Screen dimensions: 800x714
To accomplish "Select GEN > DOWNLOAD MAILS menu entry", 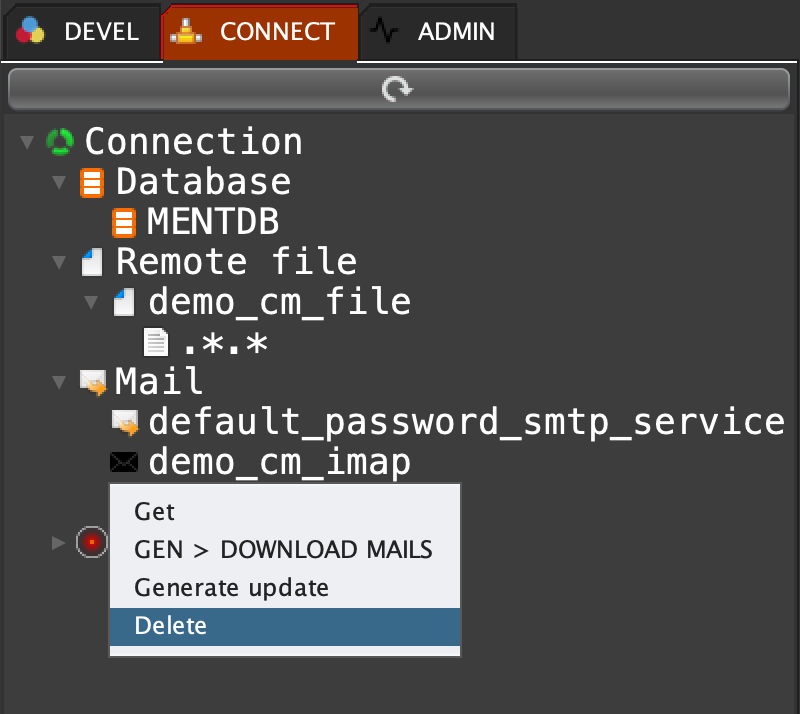I will click(x=283, y=549).
